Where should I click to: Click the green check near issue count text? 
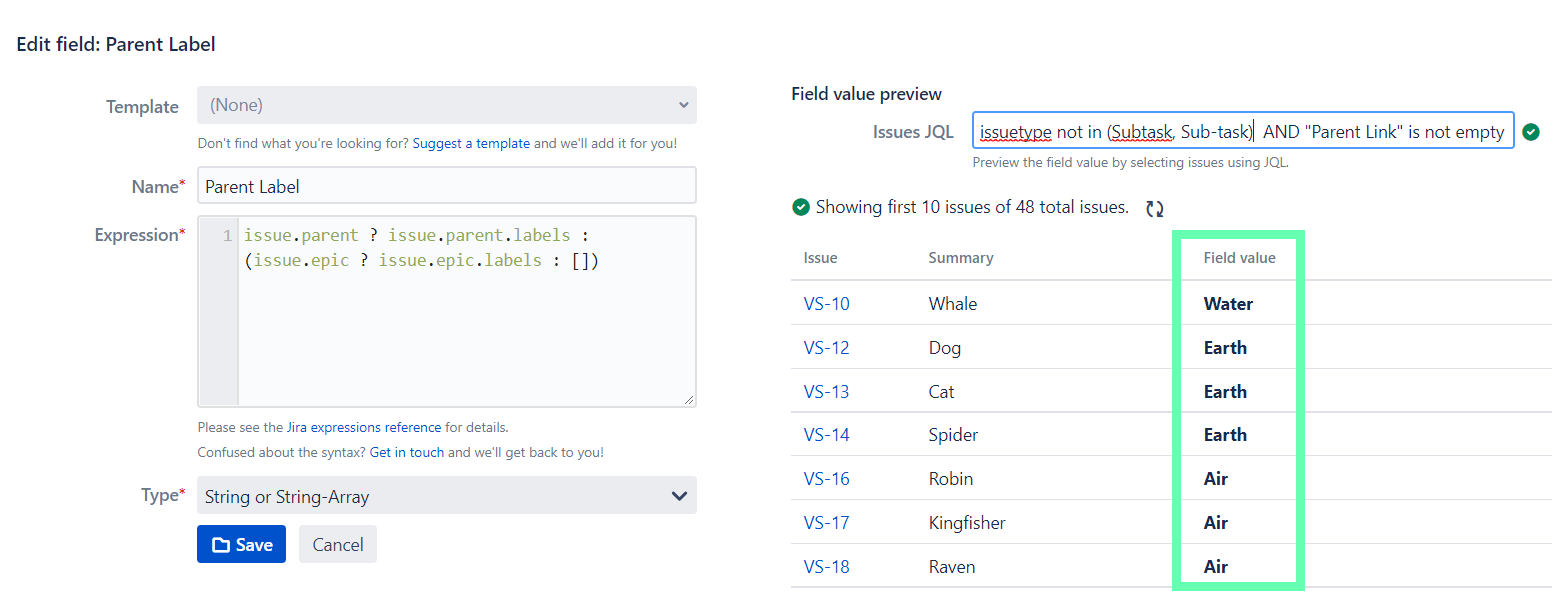click(800, 207)
